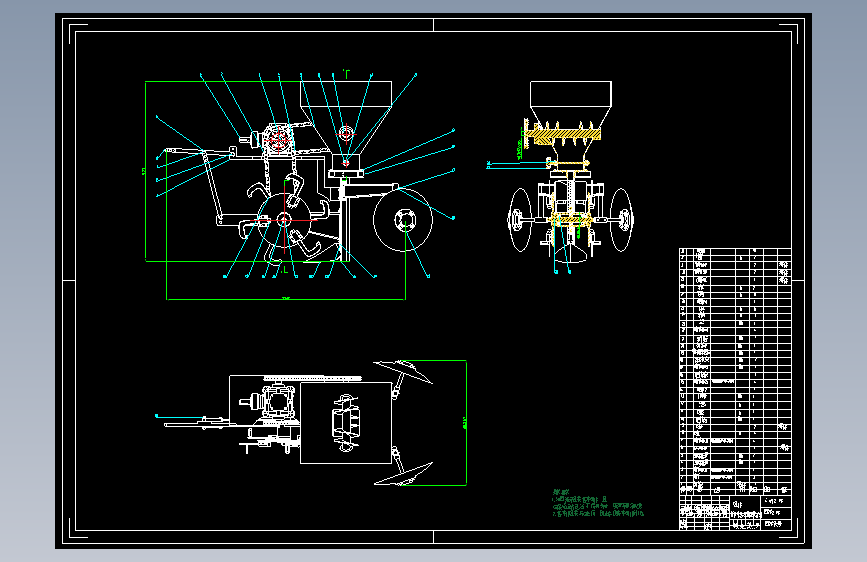This screenshot has width=867, height=562.
Task: Click the rear press wheel in side view
Action: tap(403, 220)
